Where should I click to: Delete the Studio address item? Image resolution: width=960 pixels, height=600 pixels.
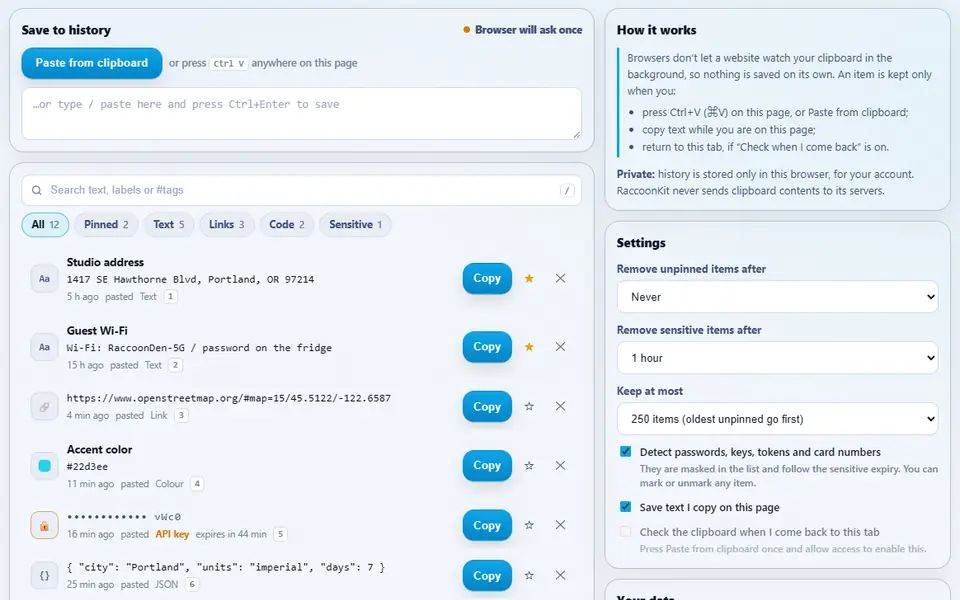560,278
